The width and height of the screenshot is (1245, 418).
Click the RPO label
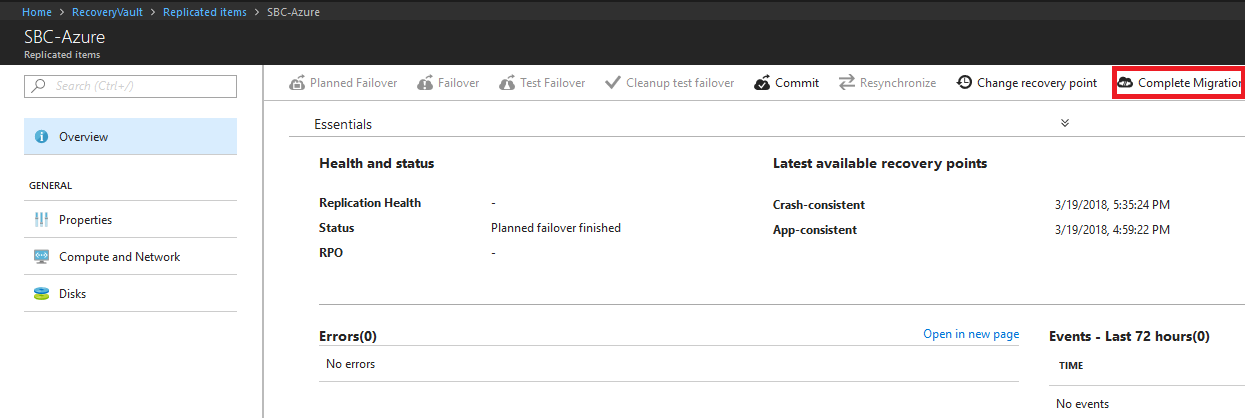tap(331, 253)
